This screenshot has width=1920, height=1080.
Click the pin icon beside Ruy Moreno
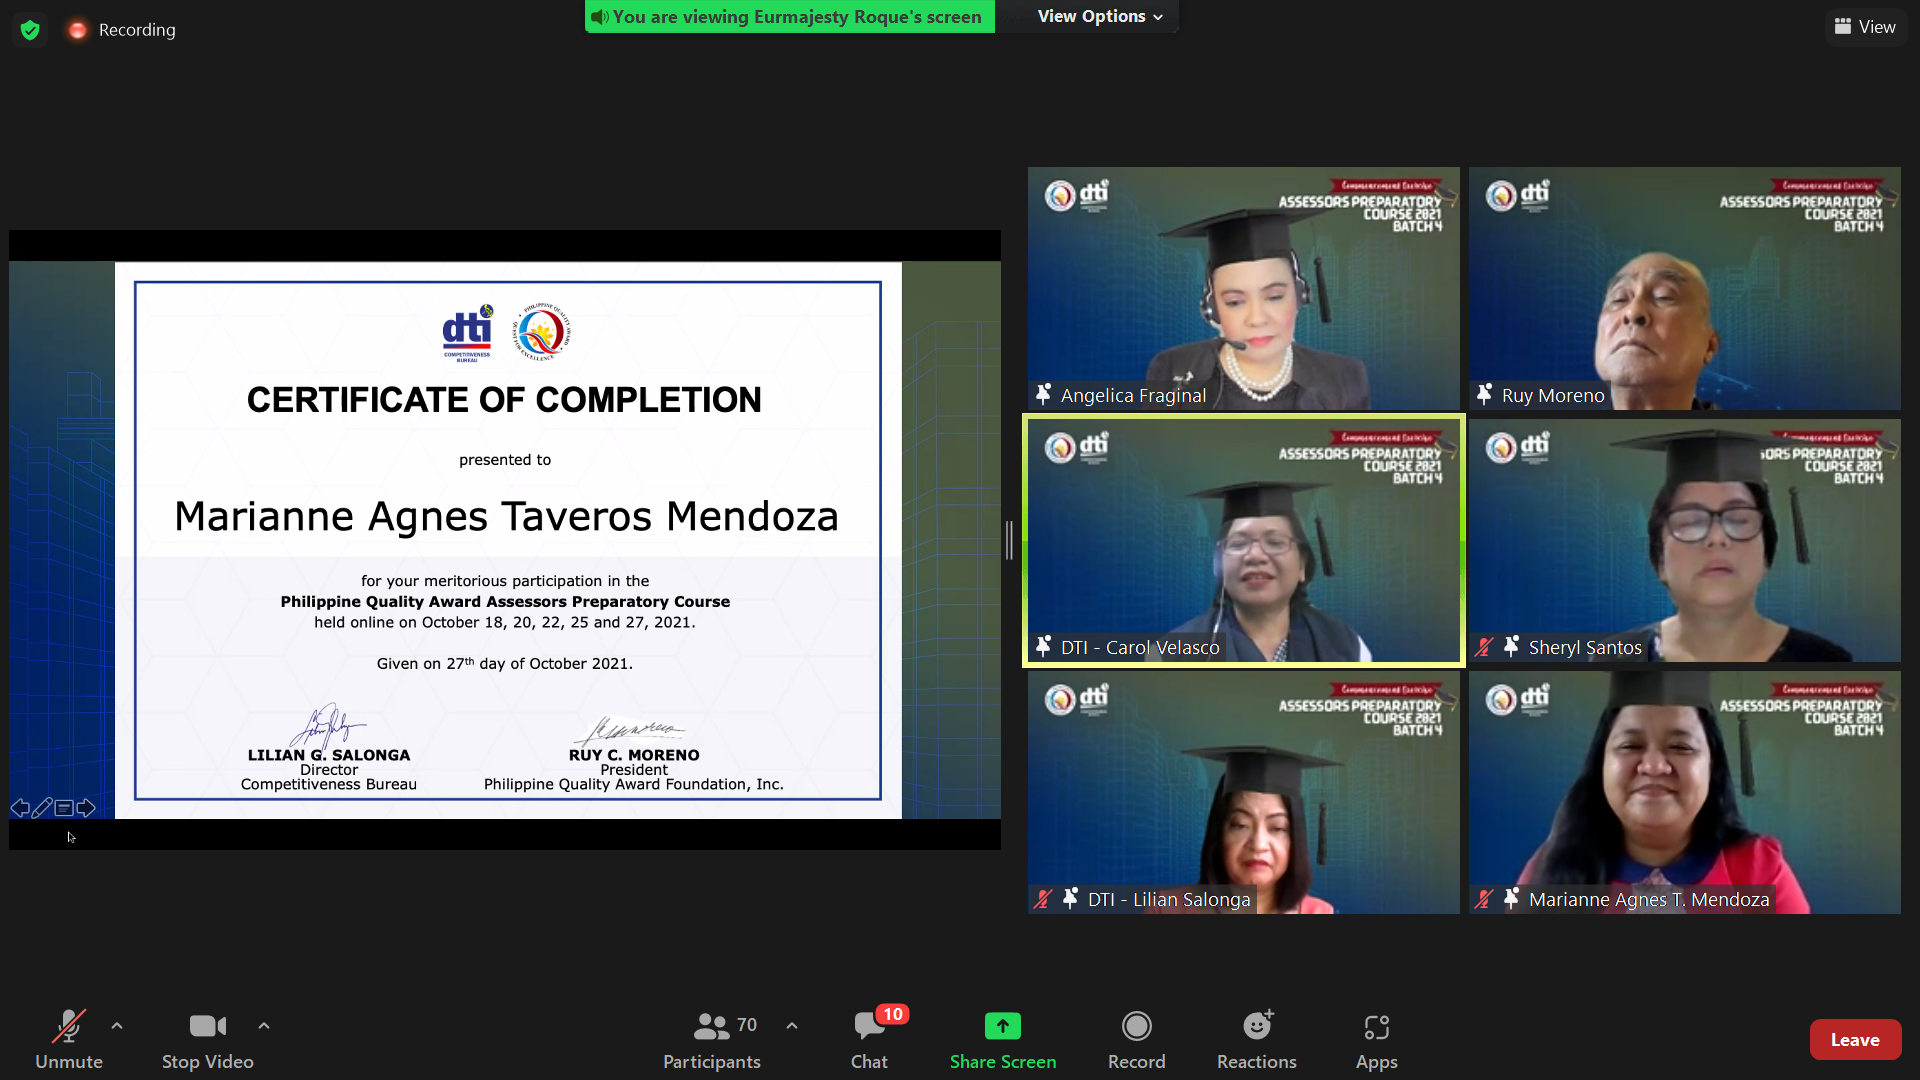(x=1484, y=395)
